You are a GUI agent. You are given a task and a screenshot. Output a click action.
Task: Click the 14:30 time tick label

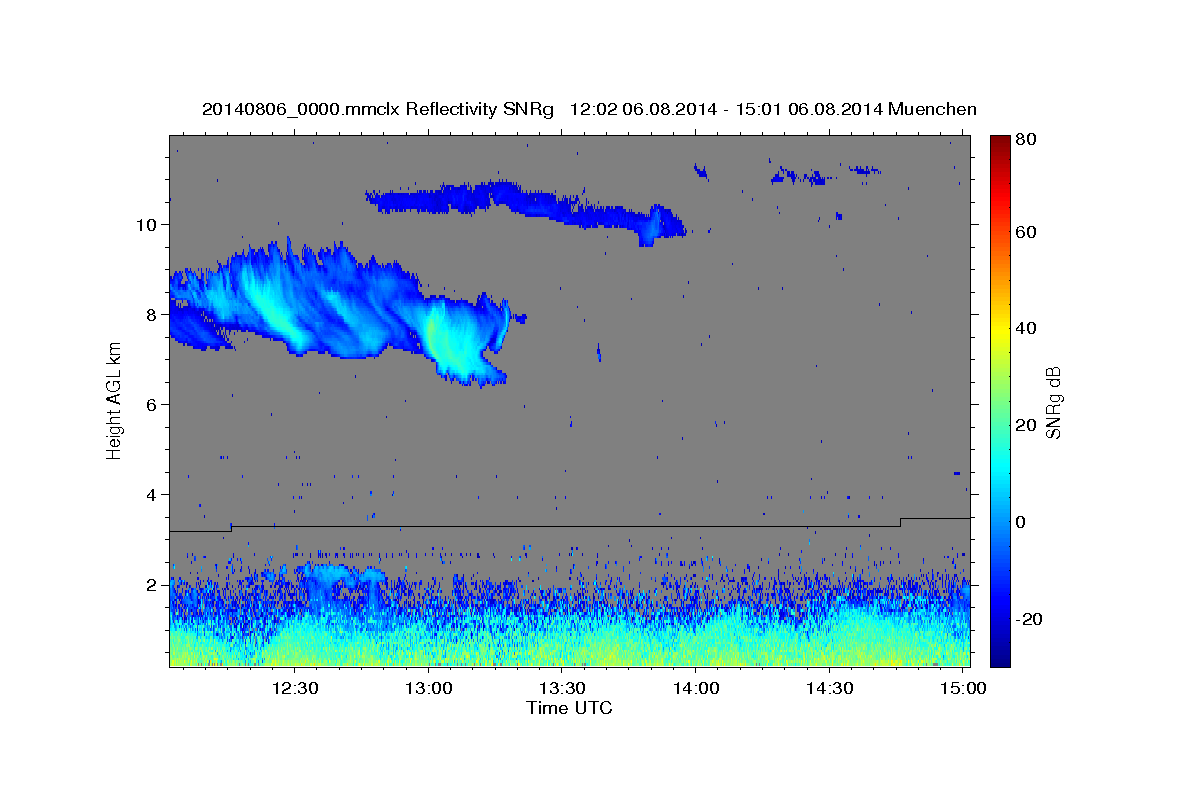coord(829,688)
